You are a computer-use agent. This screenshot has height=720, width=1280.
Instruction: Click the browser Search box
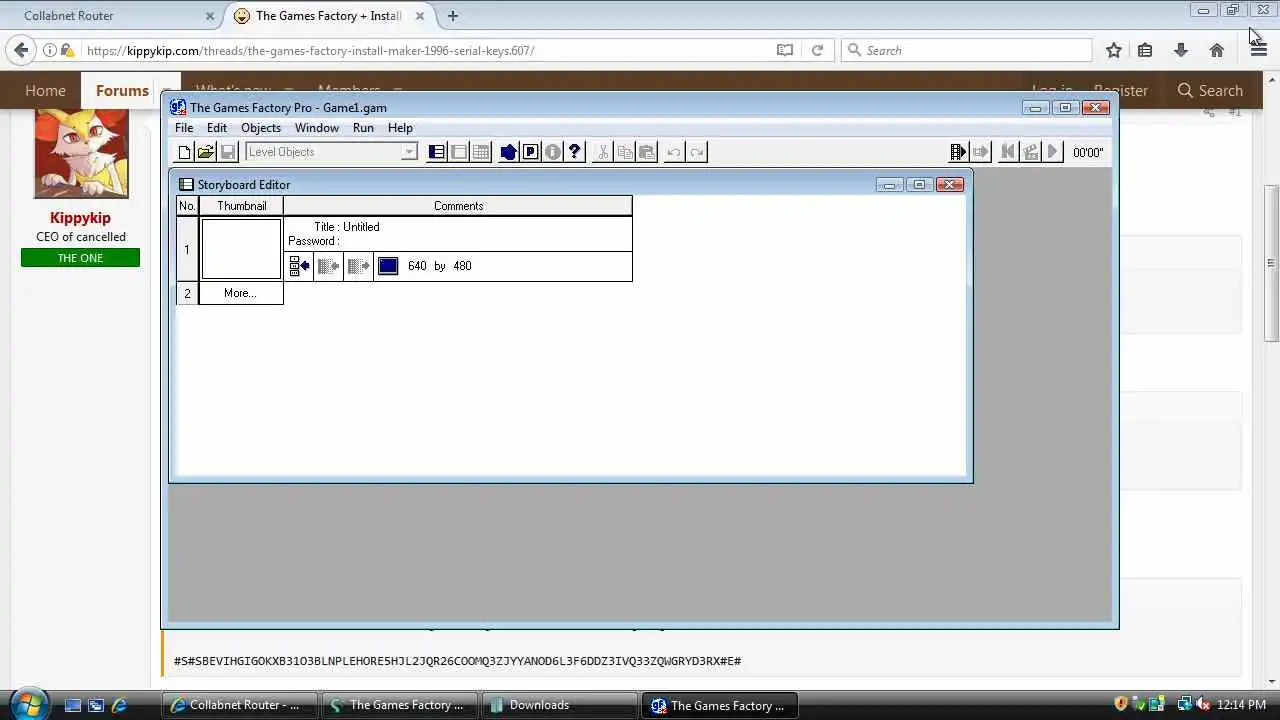(966, 50)
